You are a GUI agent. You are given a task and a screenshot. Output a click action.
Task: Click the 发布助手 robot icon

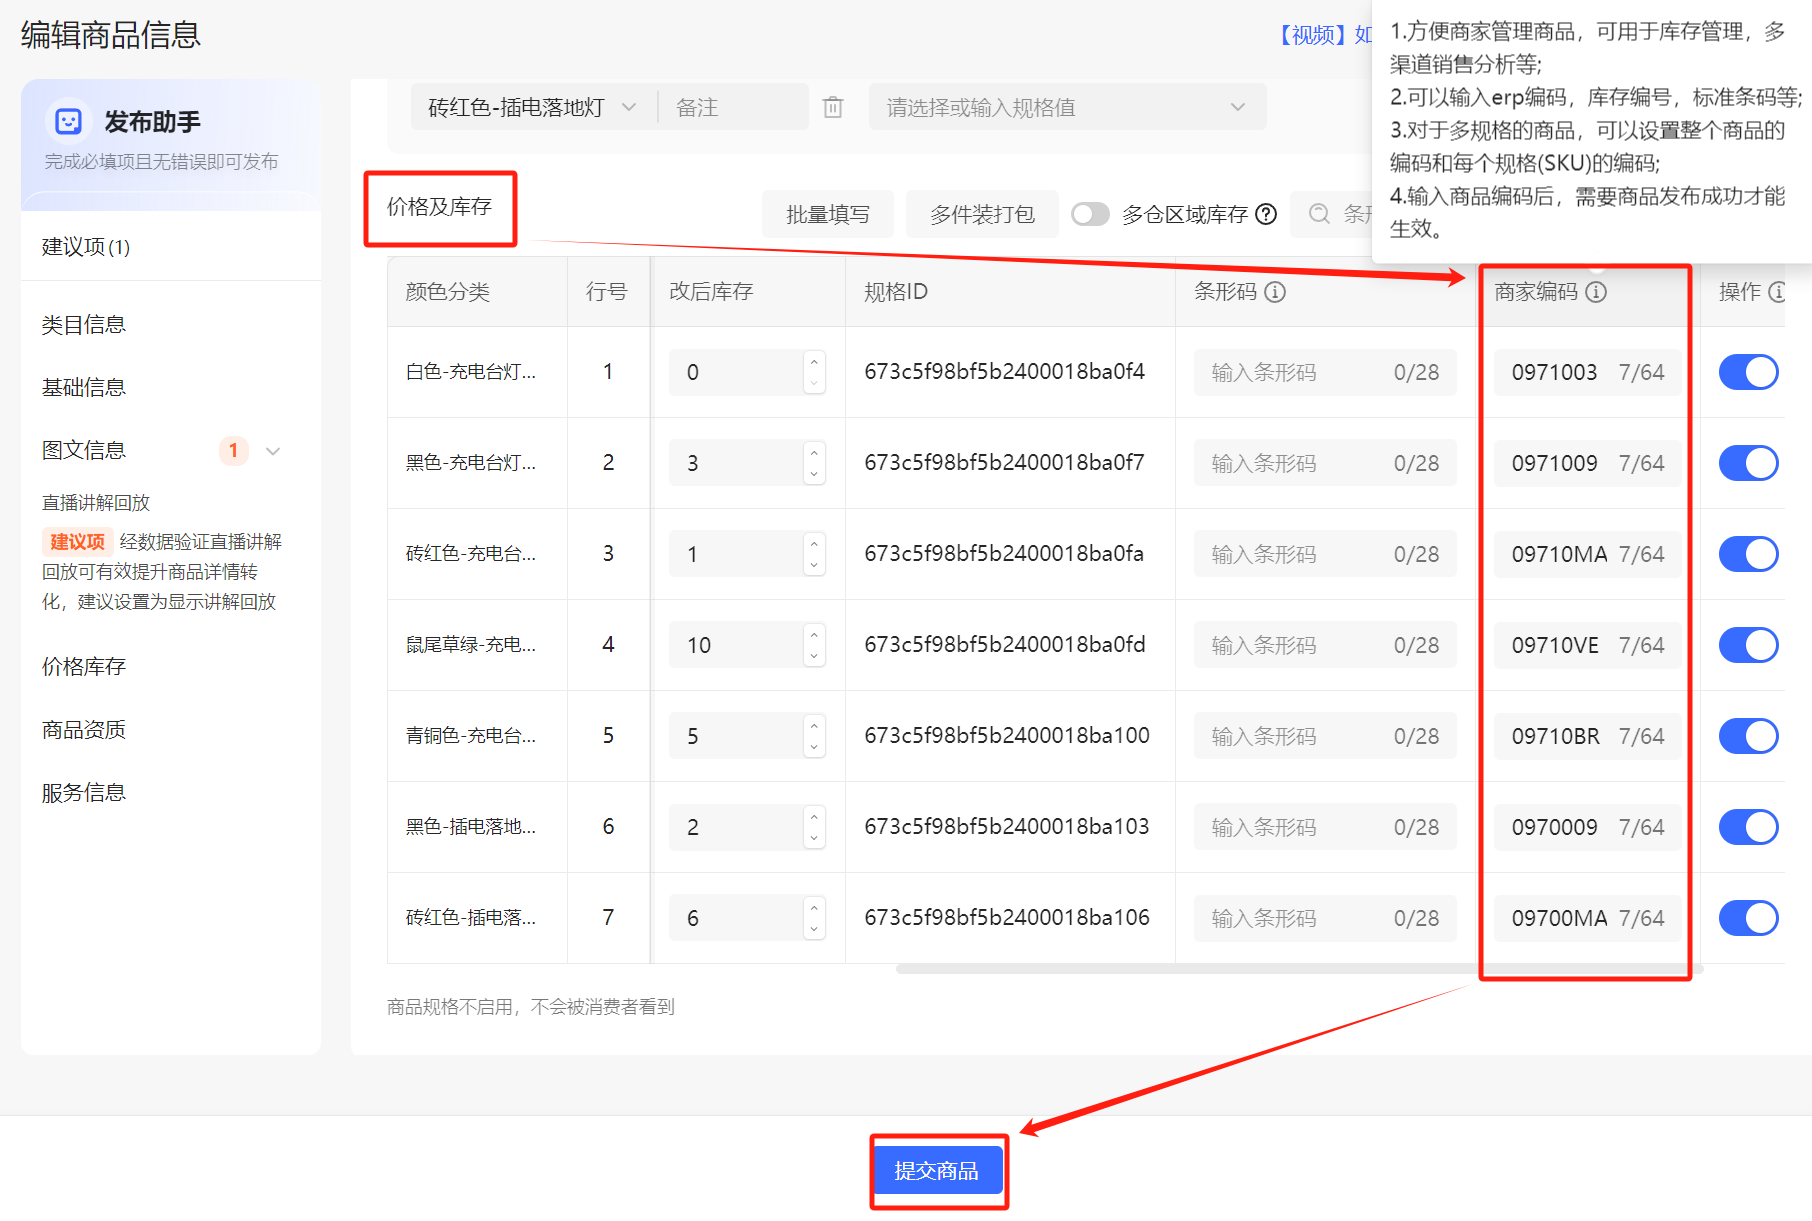point(68,122)
